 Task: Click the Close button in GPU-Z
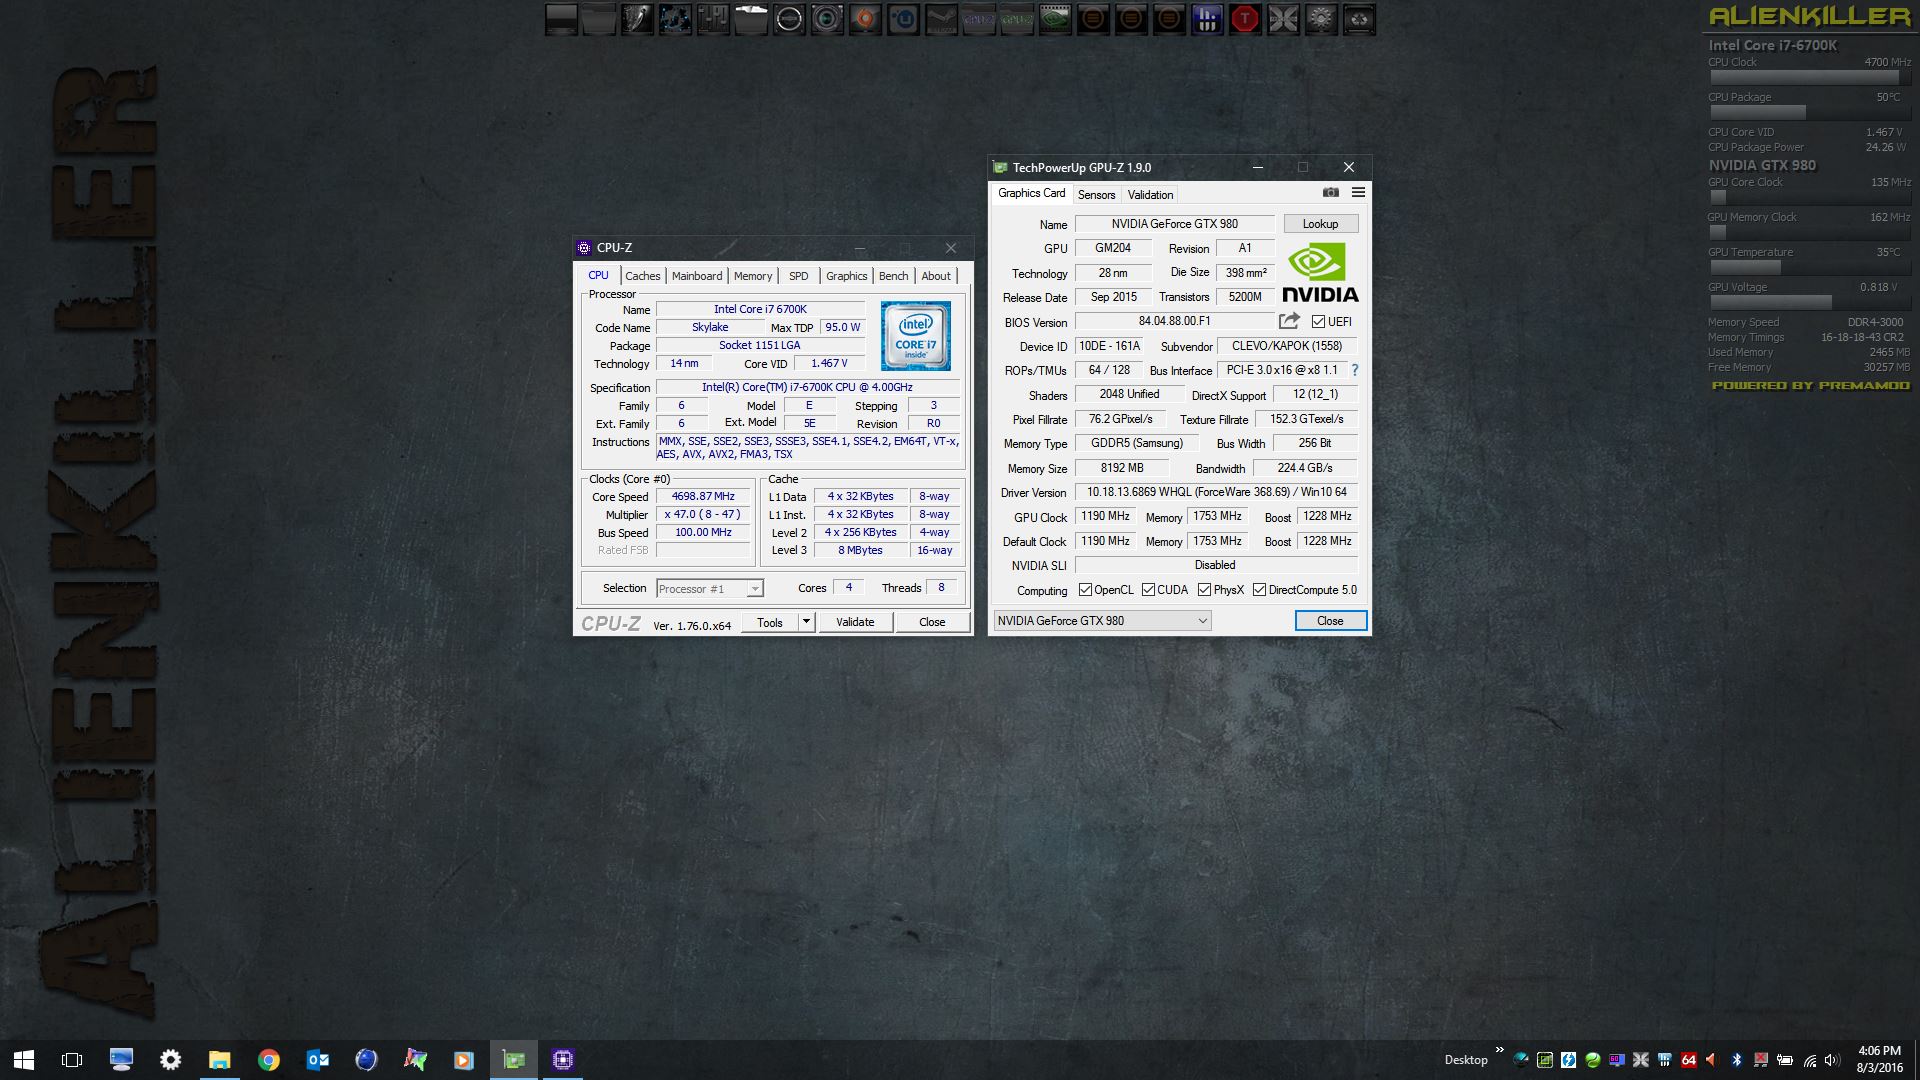(1330, 621)
